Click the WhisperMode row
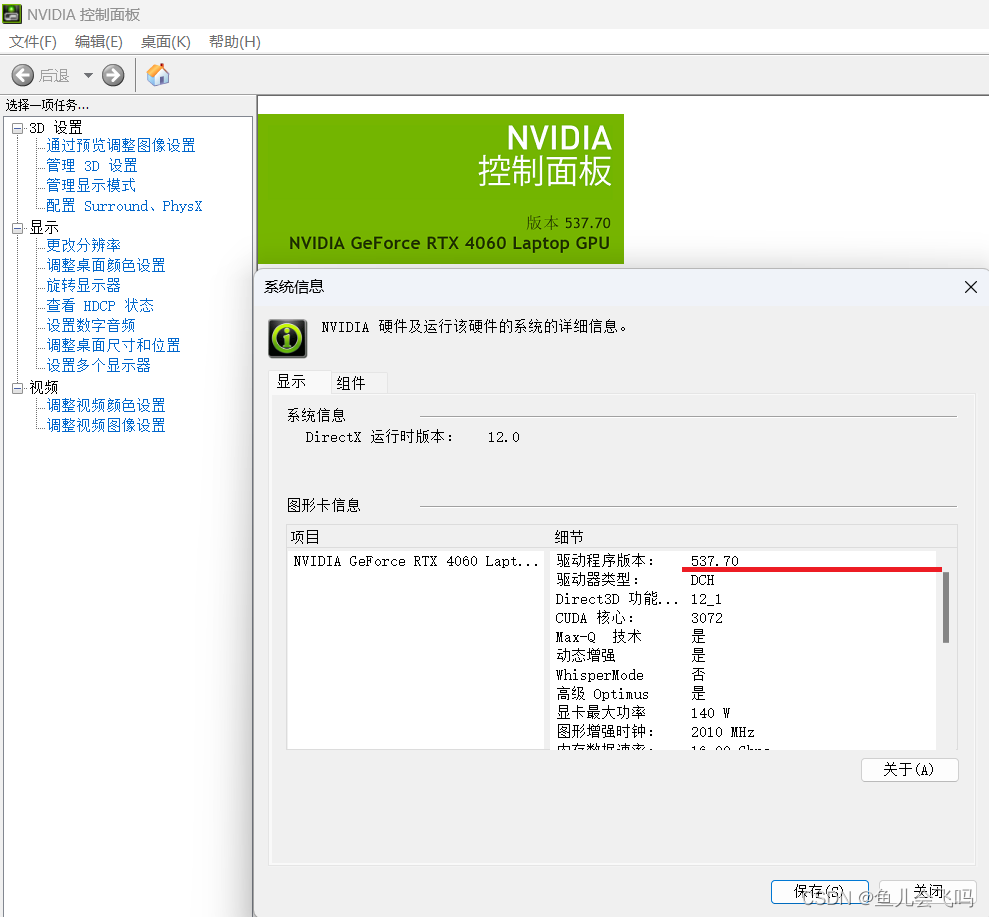989x917 pixels. click(x=746, y=675)
